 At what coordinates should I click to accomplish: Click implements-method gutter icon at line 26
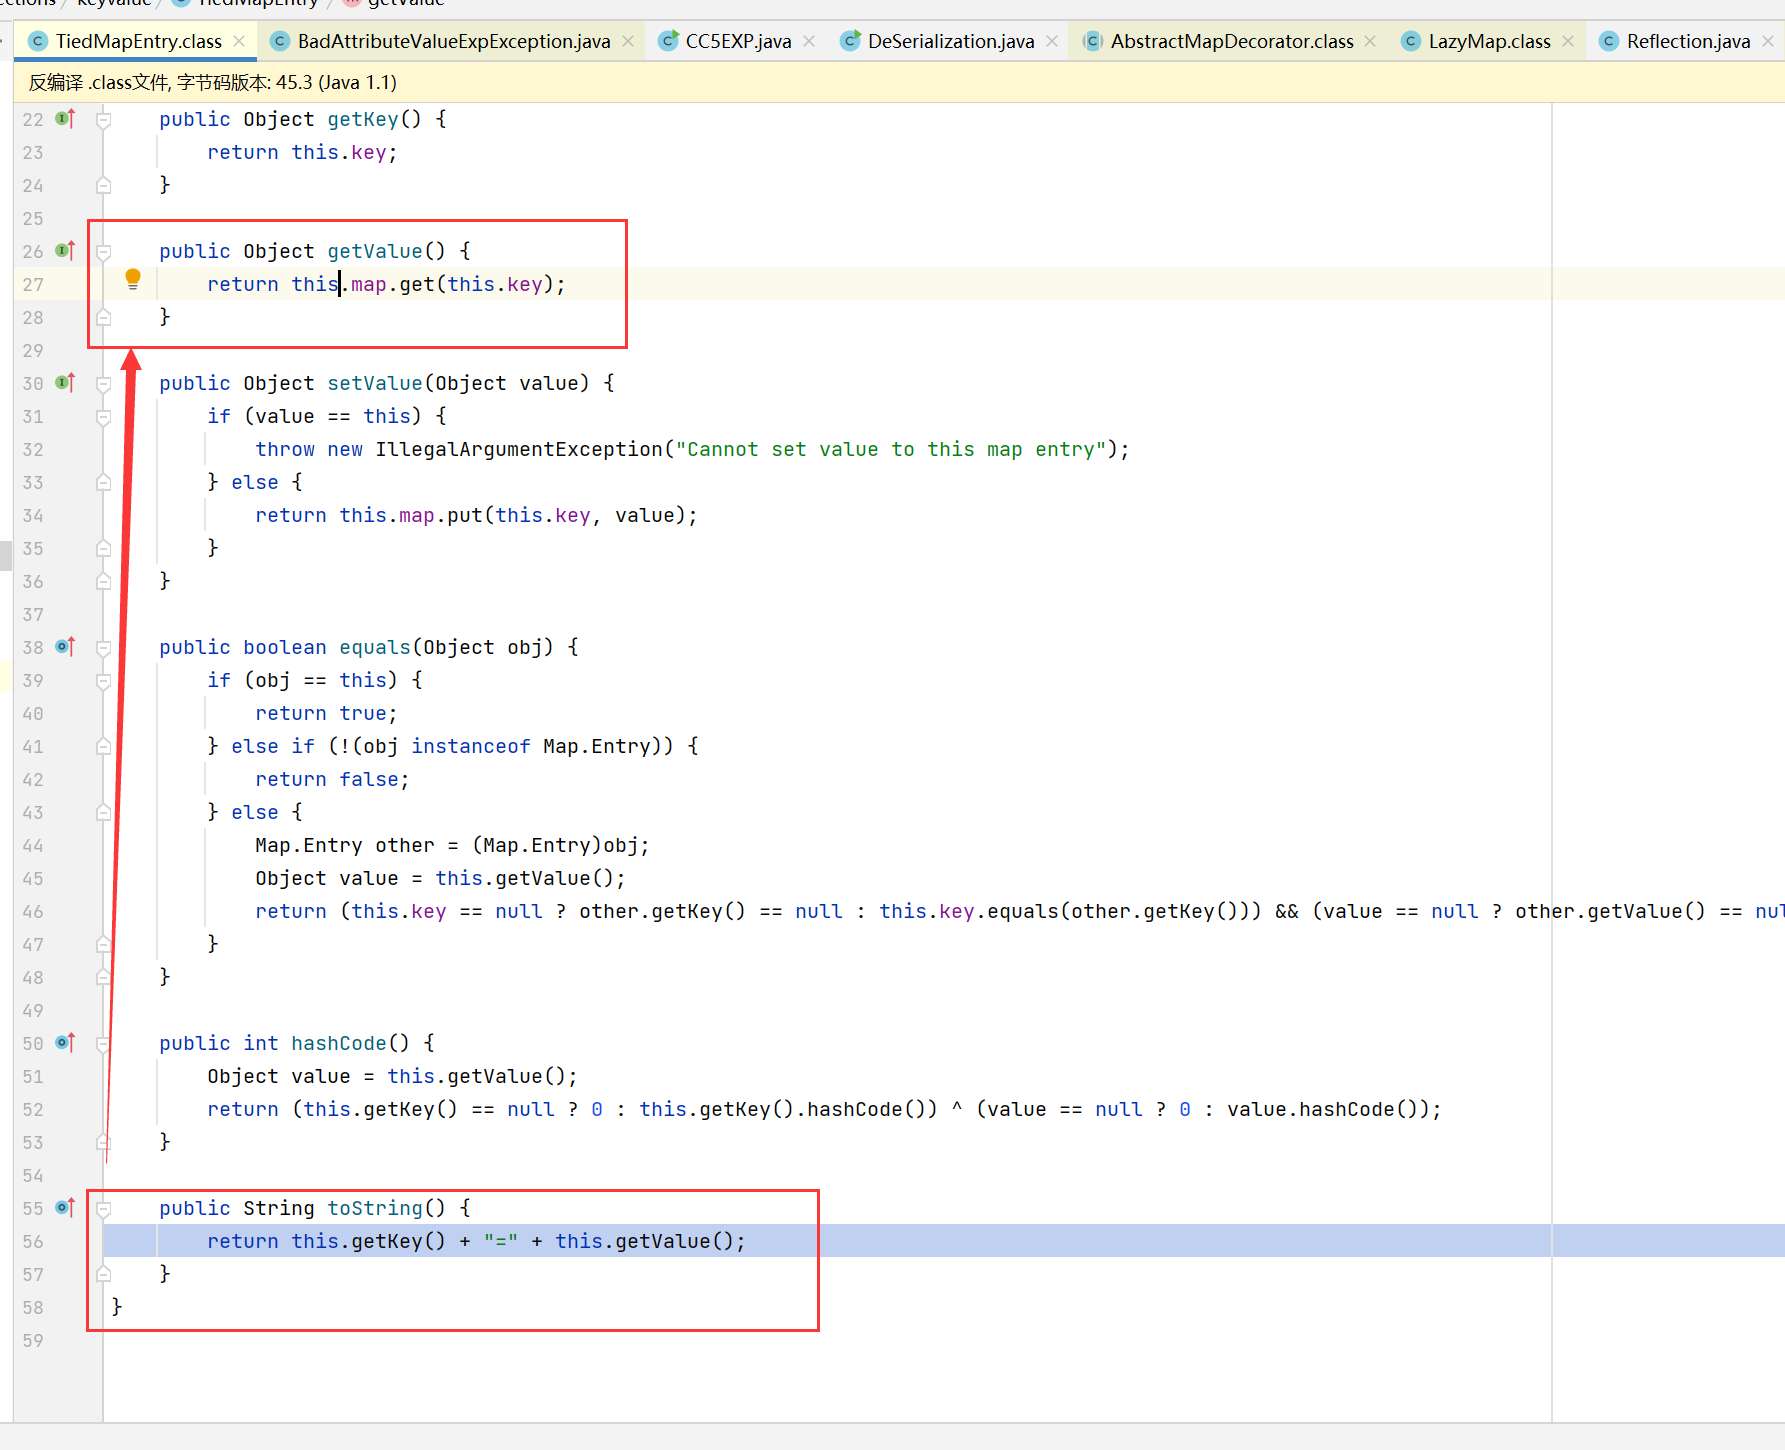pos(65,251)
